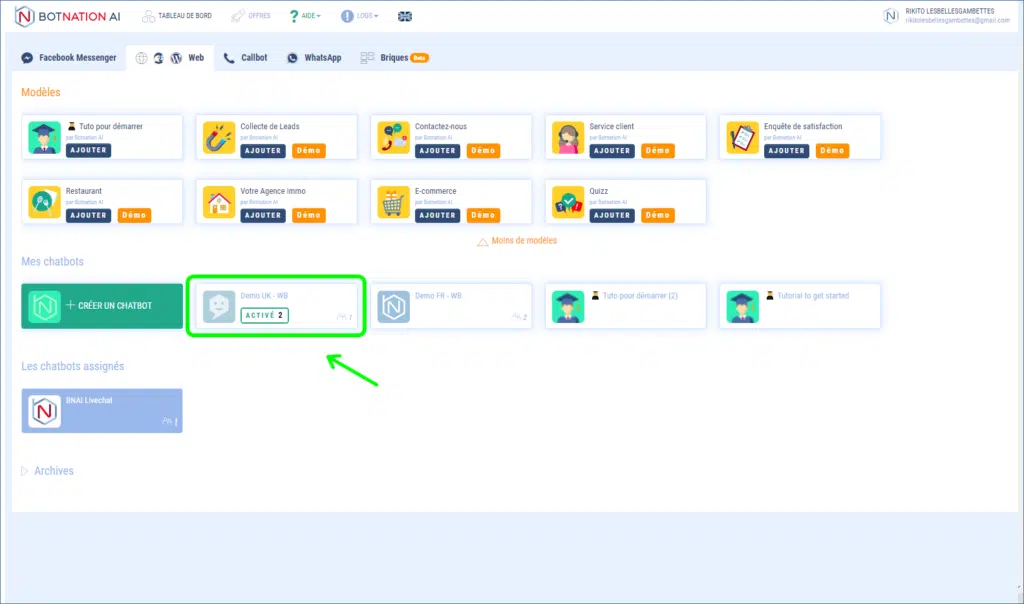The height and width of the screenshot is (604, 1024).
Task: Click the Restaurant template icon
Action: click(45, 202)
